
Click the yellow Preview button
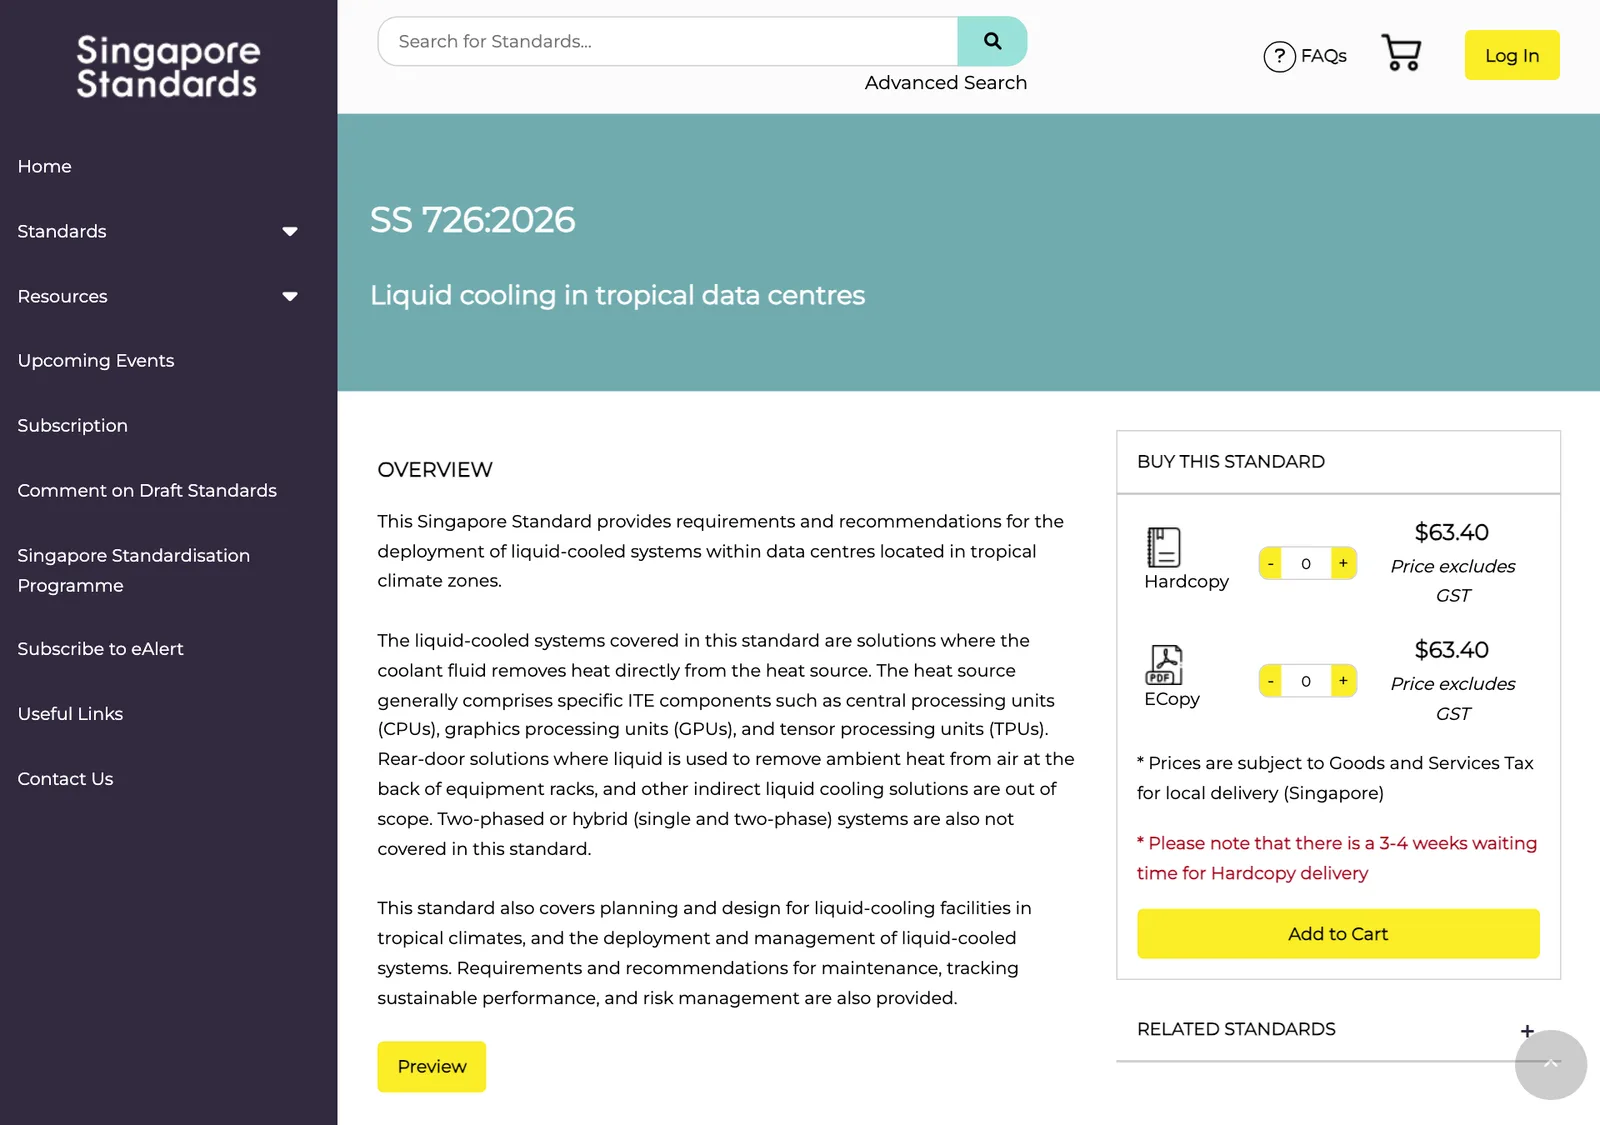tap(432, 1067)
